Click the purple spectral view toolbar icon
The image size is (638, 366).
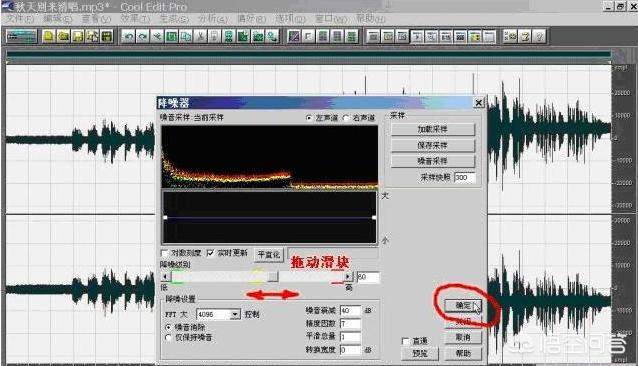point(293,37)
